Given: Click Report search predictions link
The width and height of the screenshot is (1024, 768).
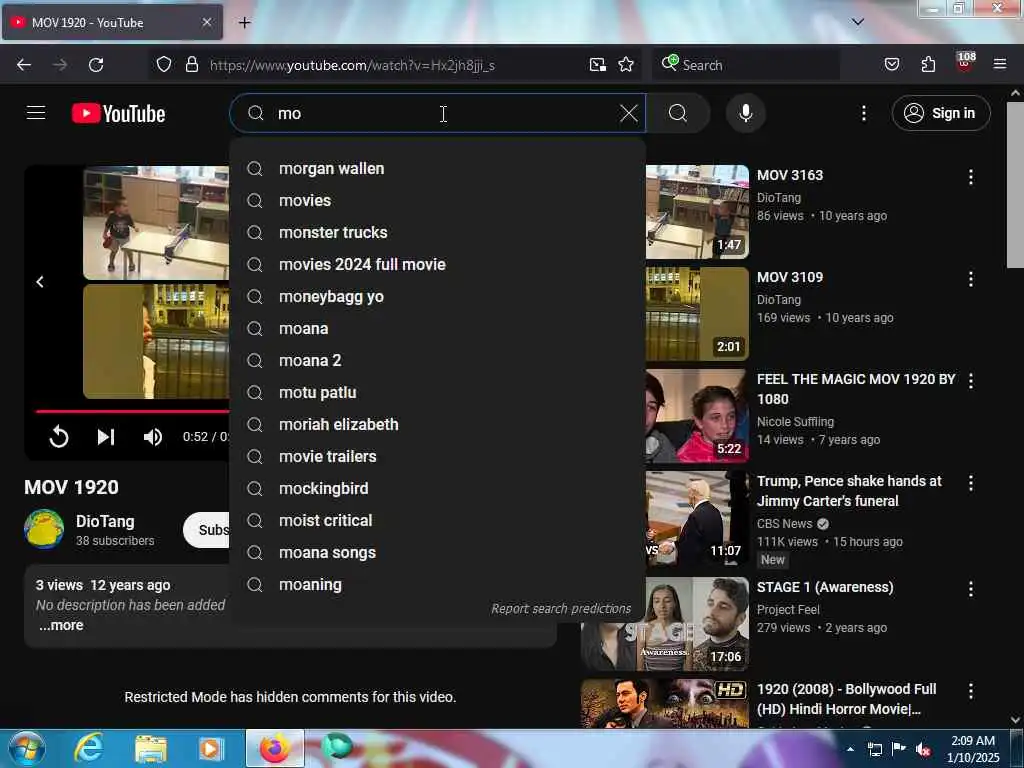Looking at the screenshot, I should [561, 609].
